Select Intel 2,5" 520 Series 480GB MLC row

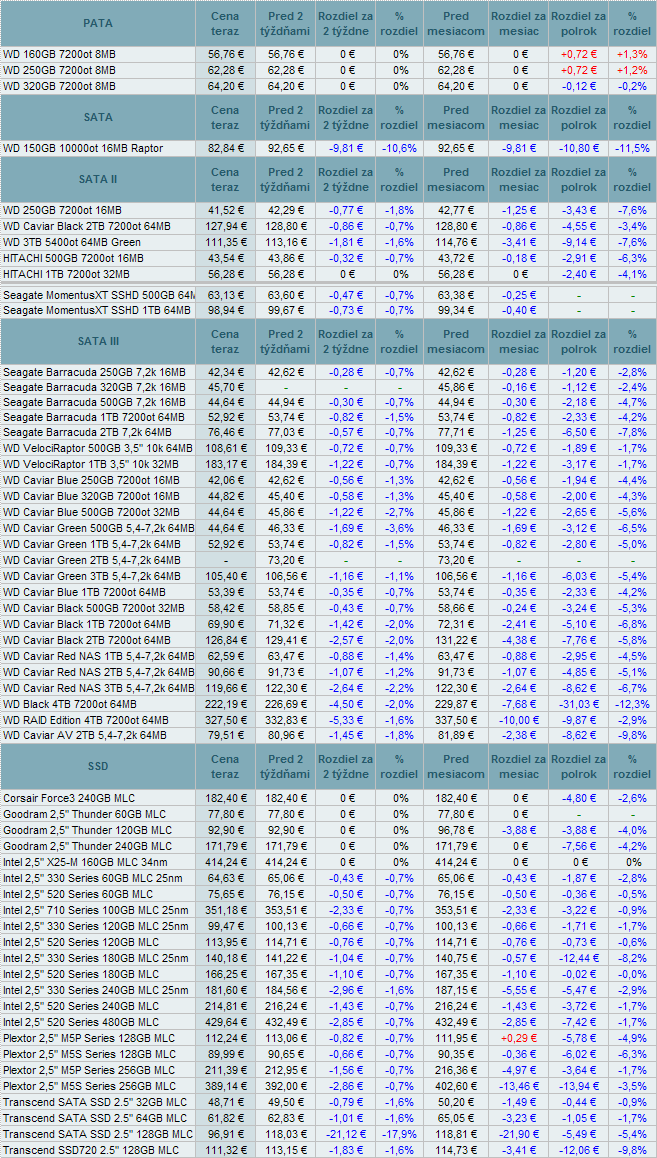coord(81,1024)
